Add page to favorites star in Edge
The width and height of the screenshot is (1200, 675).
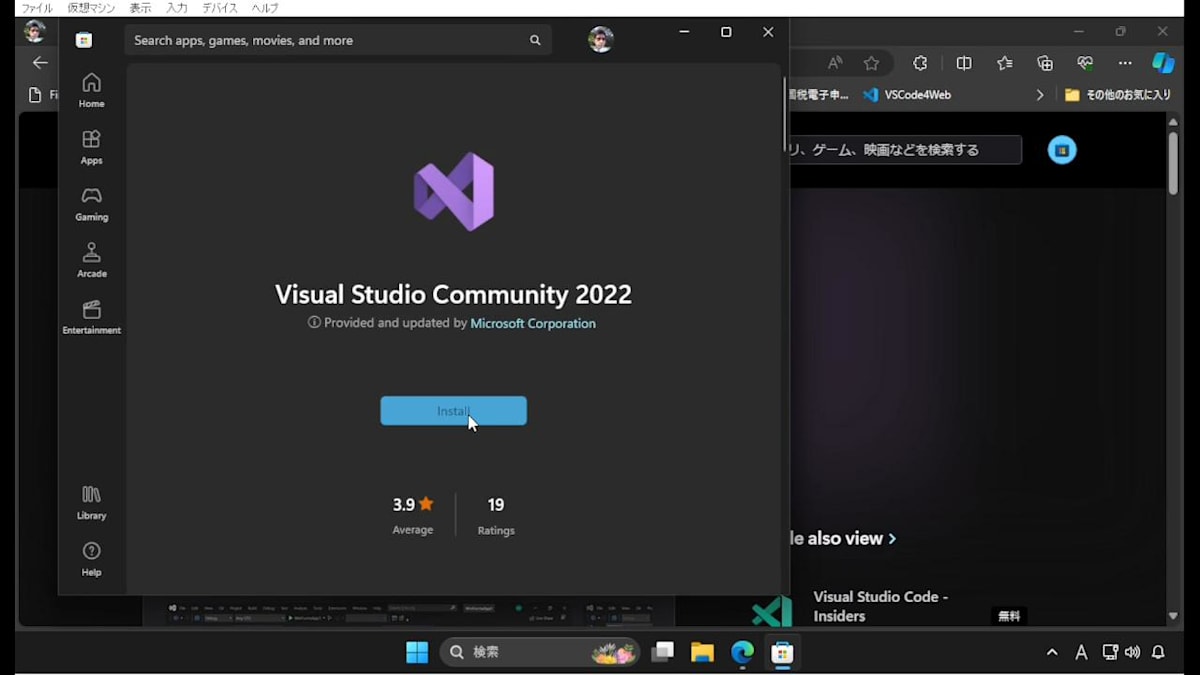tap(871, 63)
